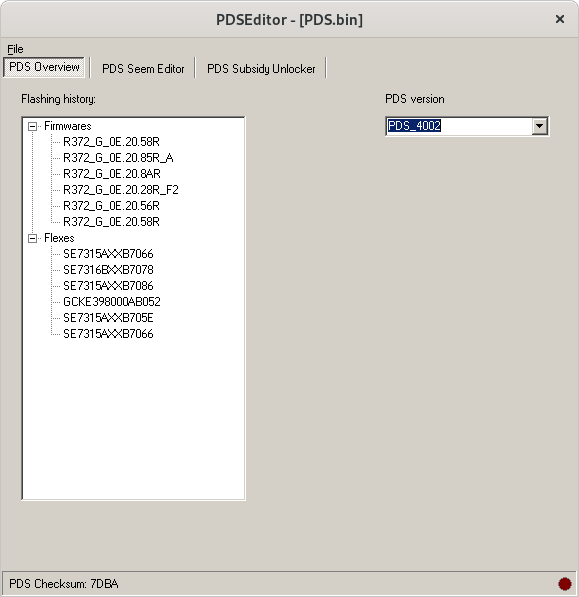579x597 pixels.
Task: Click the PDS_4002 version text field
Action: 459,126
